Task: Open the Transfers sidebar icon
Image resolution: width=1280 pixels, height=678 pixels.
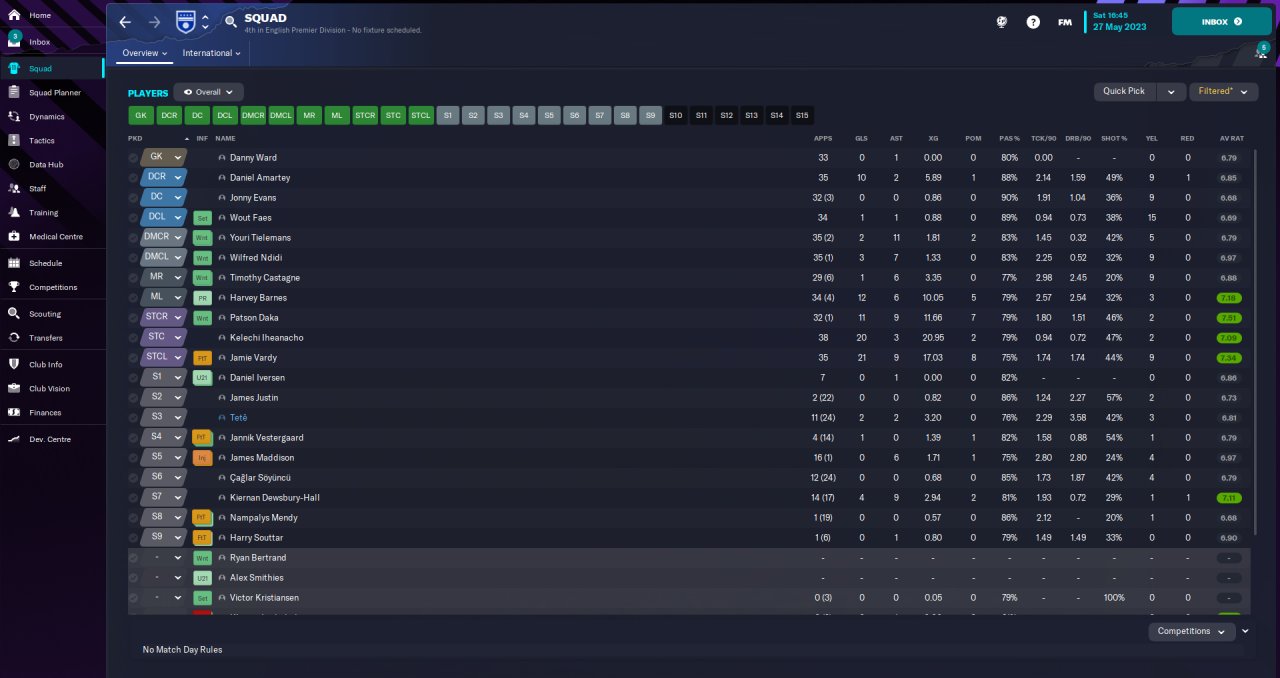Action: 14,337
